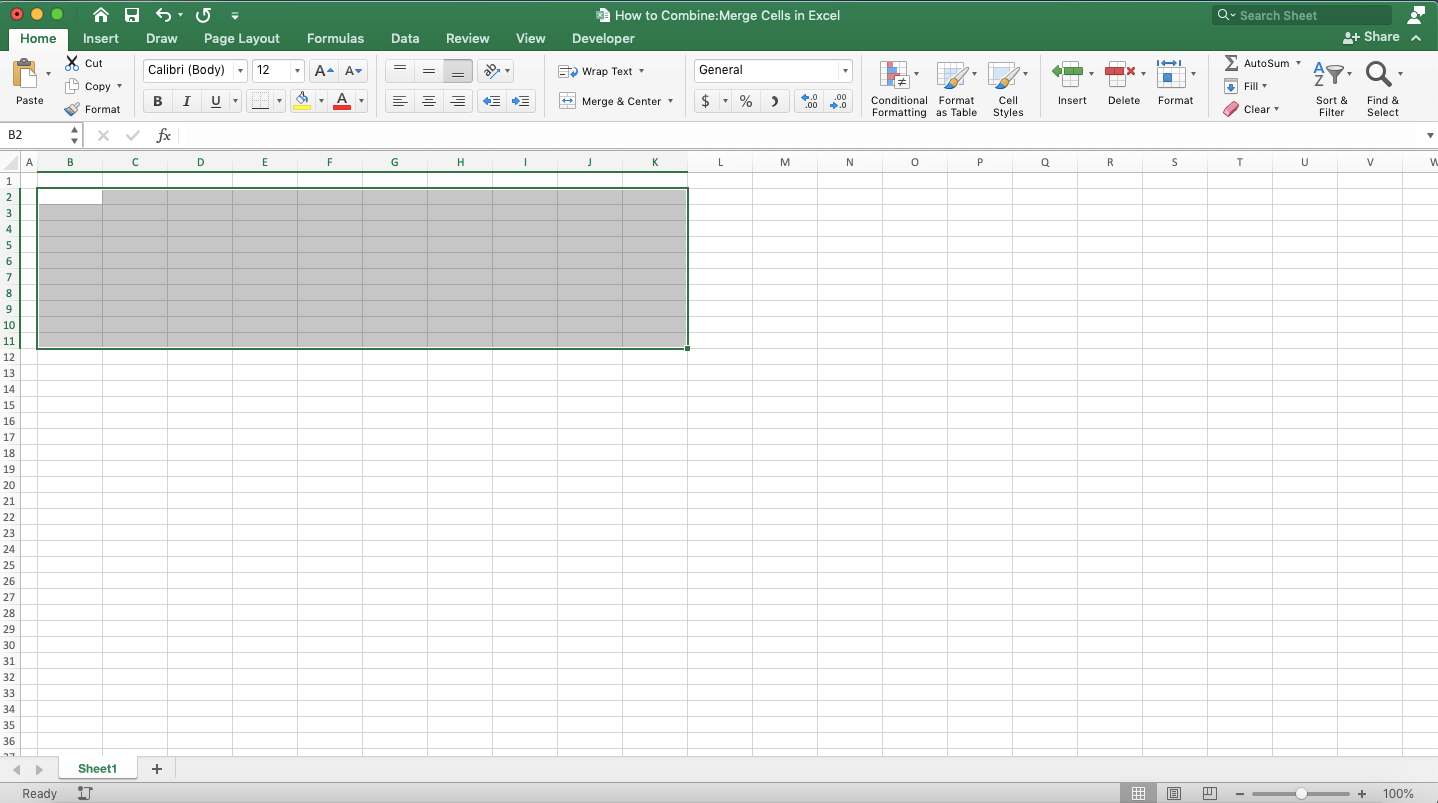Click the Format as Table icon
Screen dimensions: 1438x803
coord(956,88)
